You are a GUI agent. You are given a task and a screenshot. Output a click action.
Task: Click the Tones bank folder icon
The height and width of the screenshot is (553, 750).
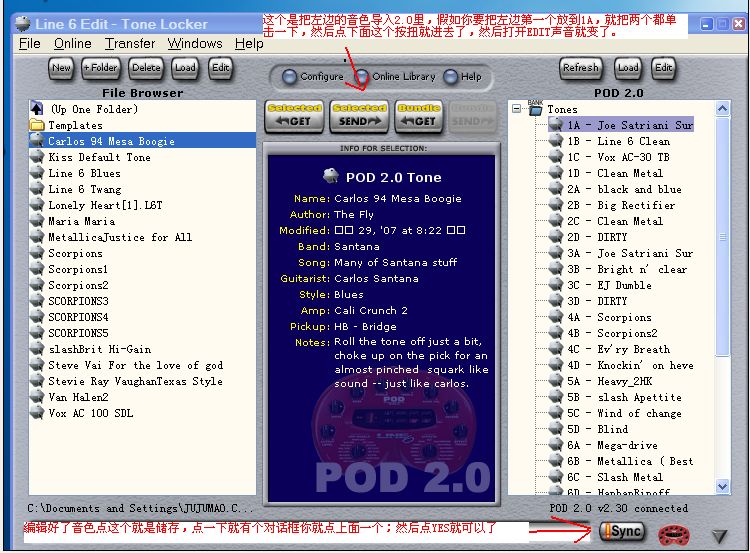coord(535,109)
